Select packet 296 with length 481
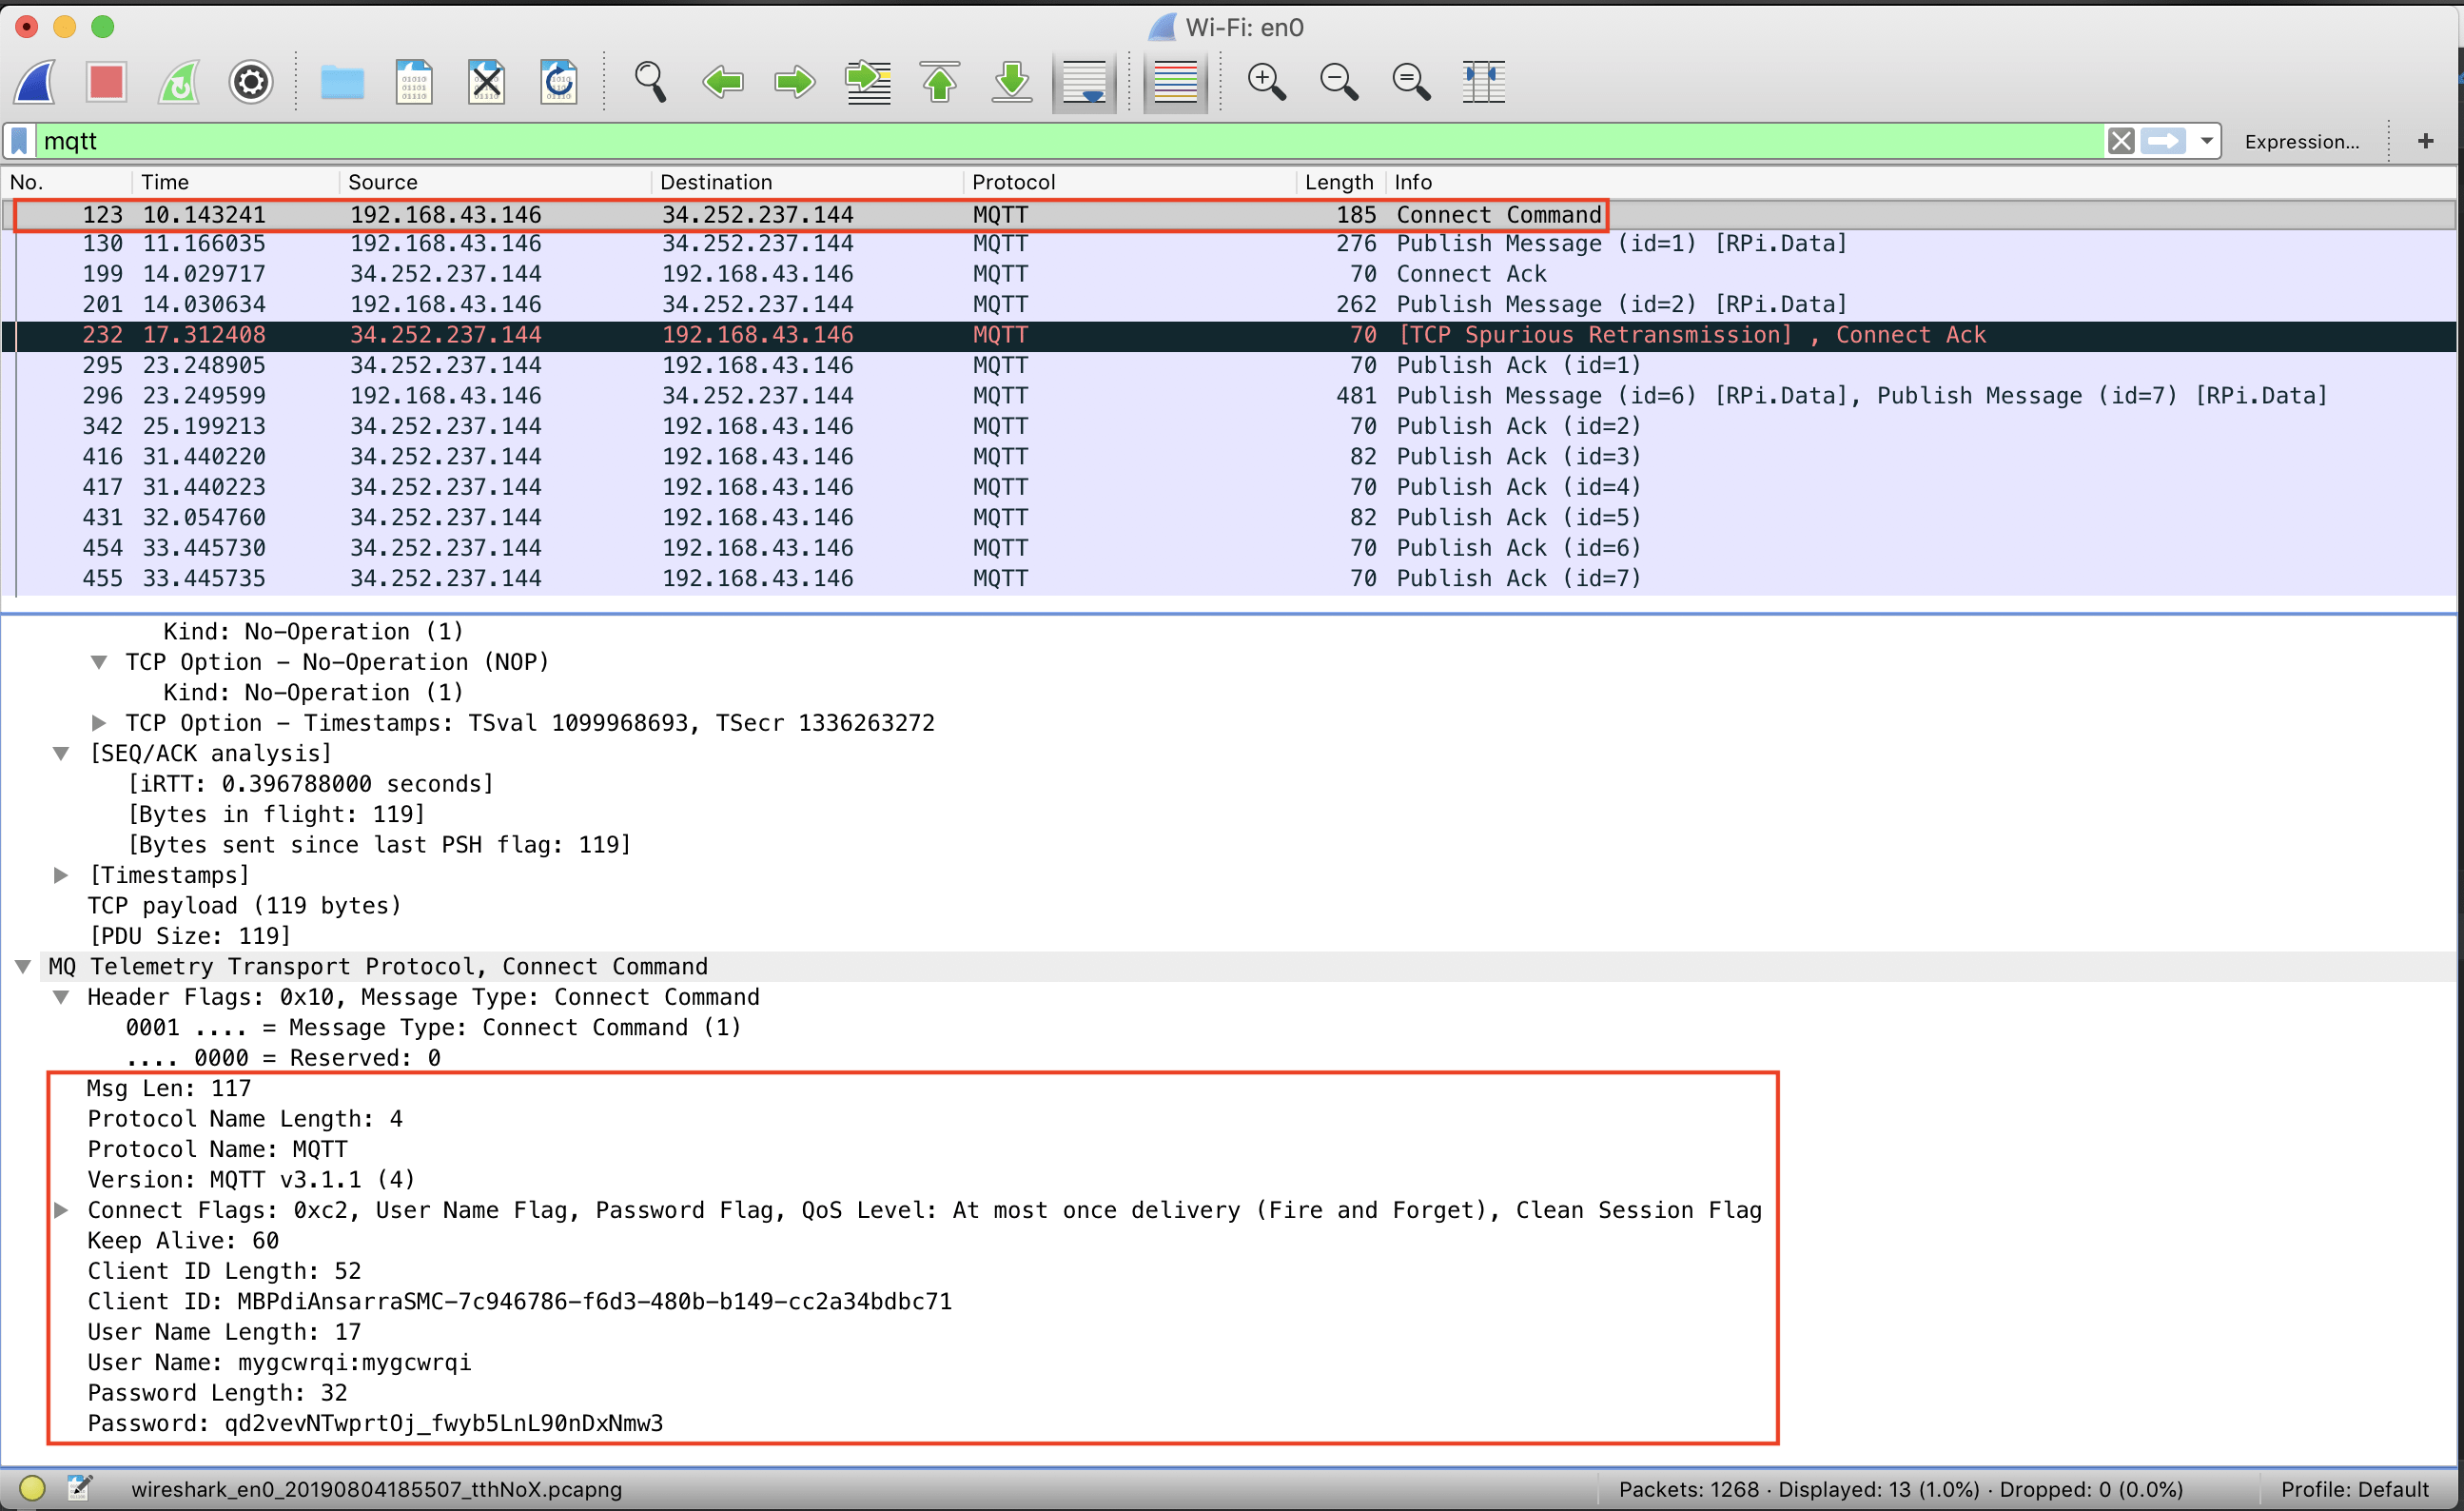This screenshot has height=1511, width=2464. (1228, 396)
